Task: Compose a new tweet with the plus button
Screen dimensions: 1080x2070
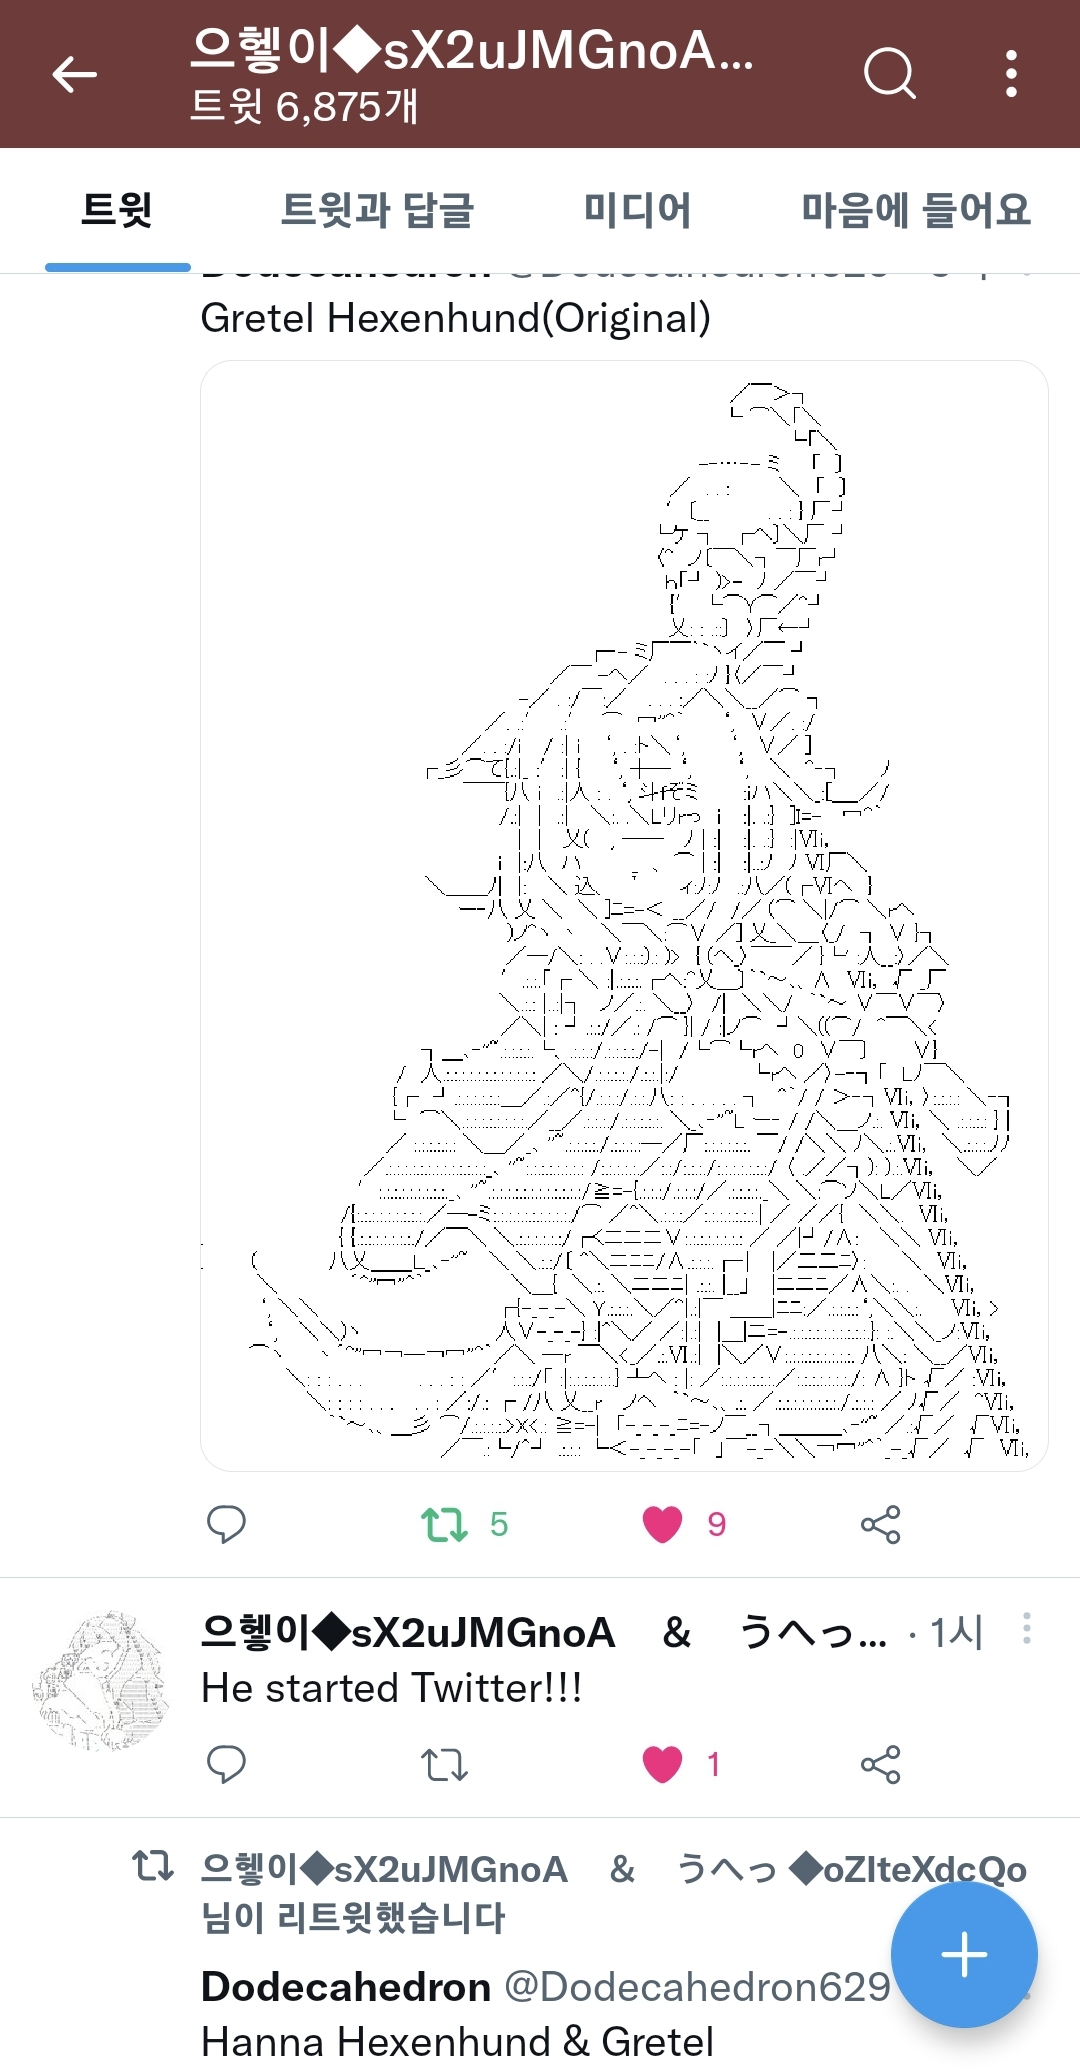Action: tap(964, 1954)
